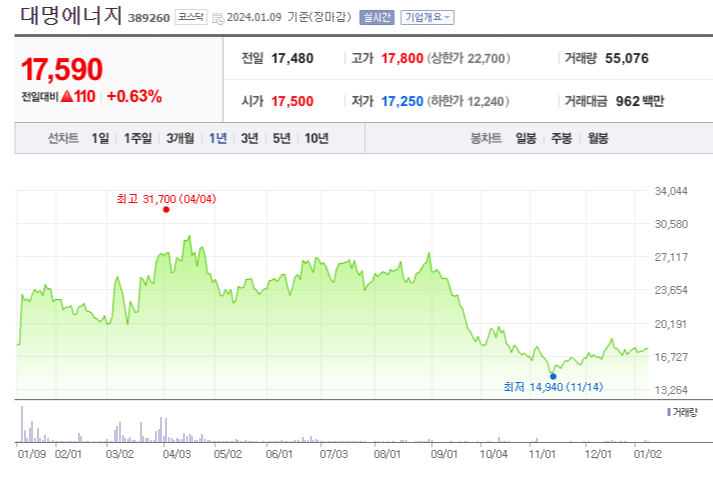Image resolution: width=713 pixels, height=483 pixels.
Task: Click 거래대금 value 962 백만
Action: (x=640, y=101)
